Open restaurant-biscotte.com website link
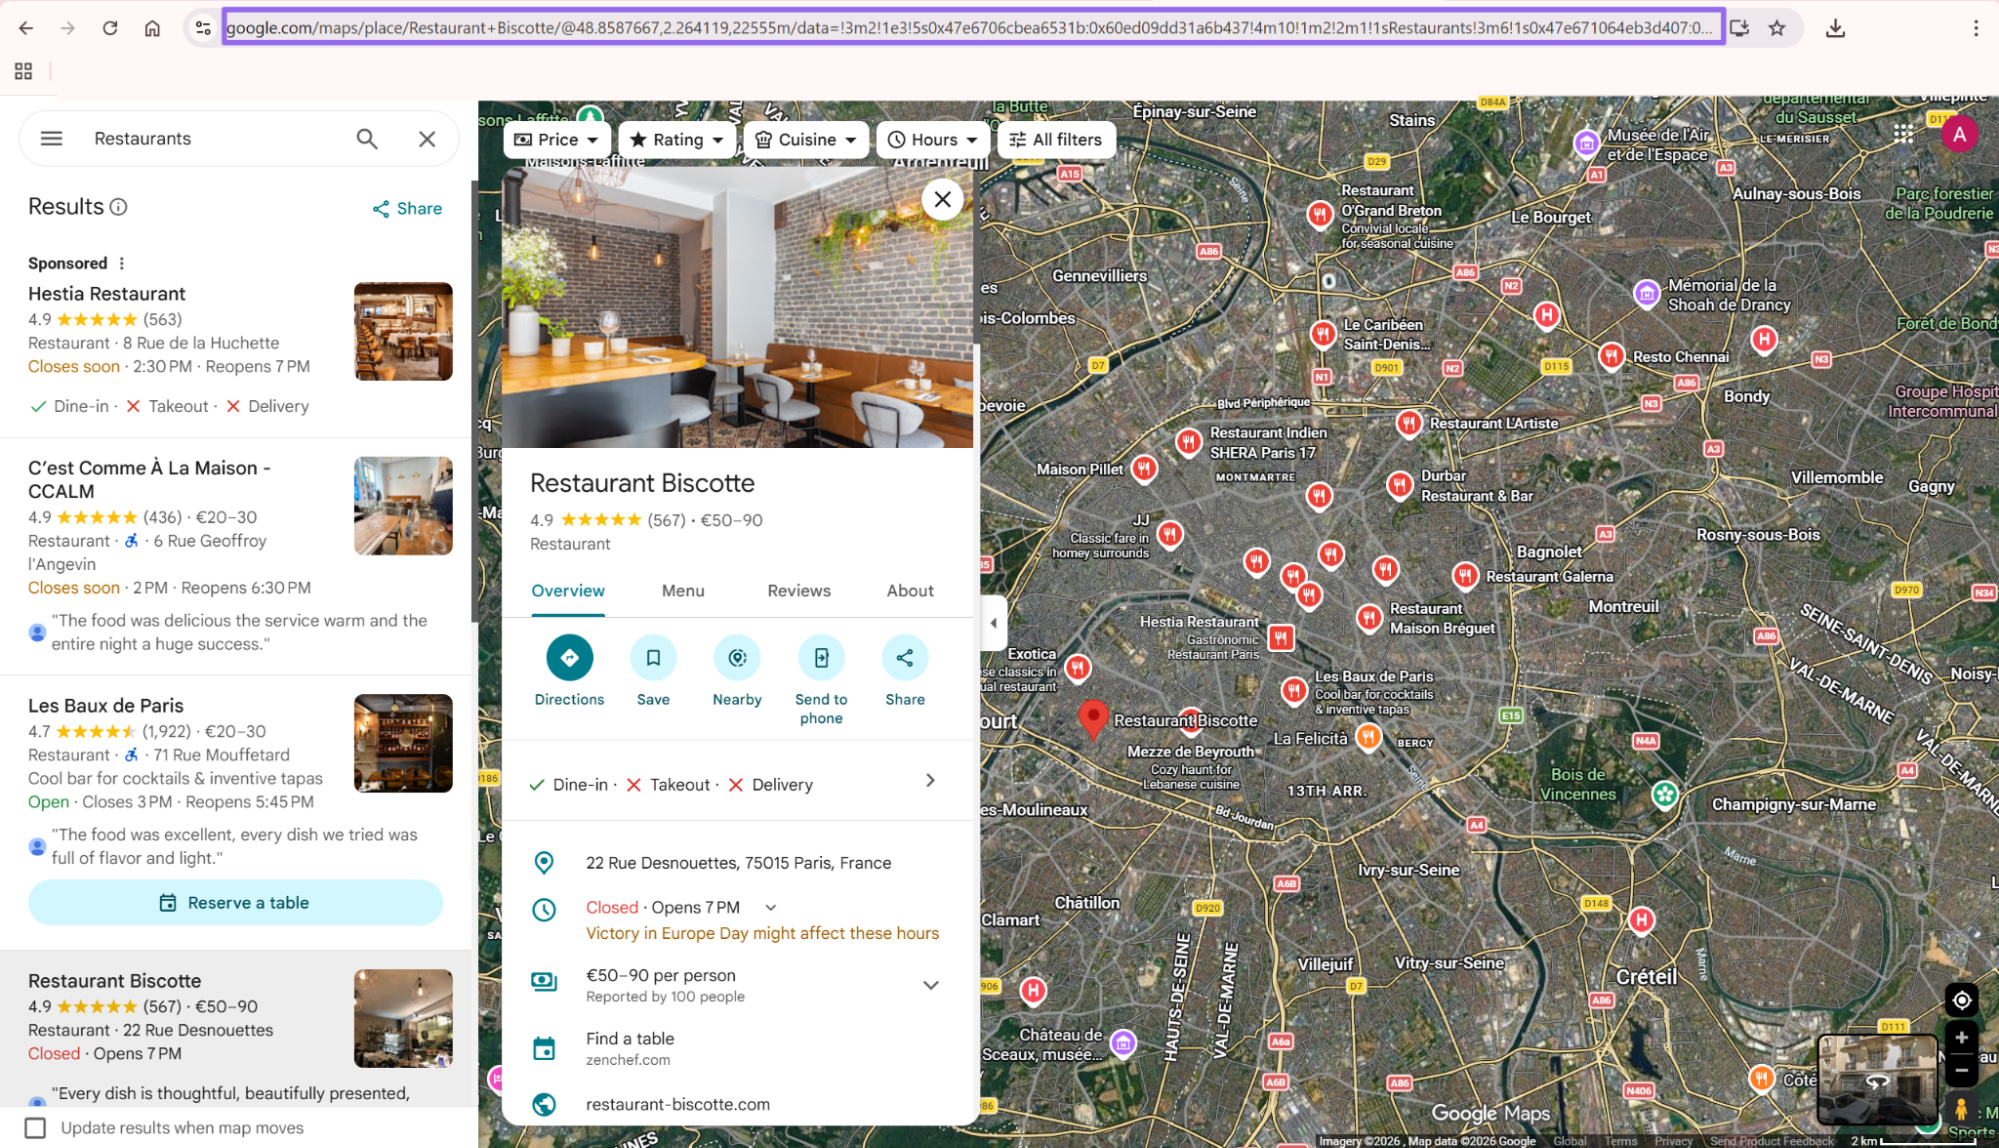This screenshot has height=1148, width=1999. [x=678, y=1105]
